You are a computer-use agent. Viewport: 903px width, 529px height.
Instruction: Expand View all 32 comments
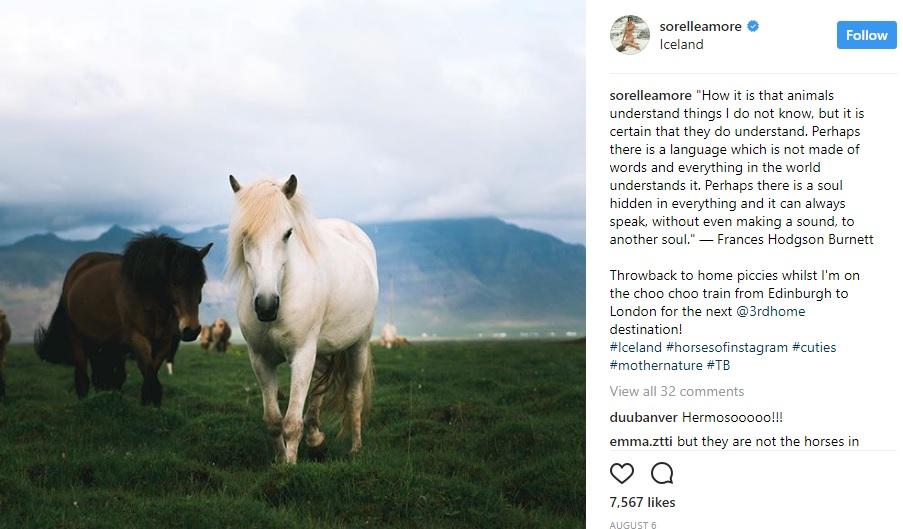point(677,391)
